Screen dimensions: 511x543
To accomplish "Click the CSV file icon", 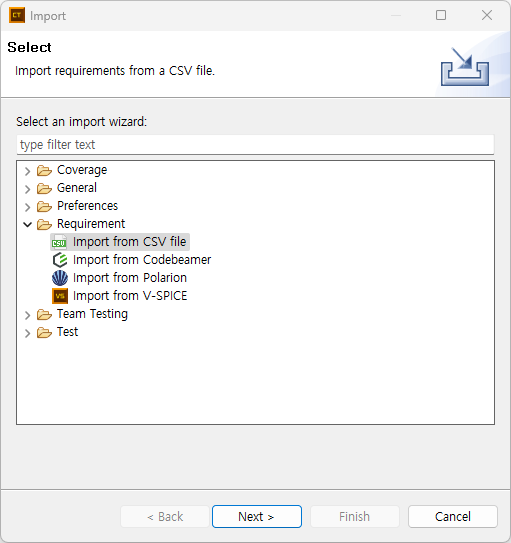I will click(59, 242).
